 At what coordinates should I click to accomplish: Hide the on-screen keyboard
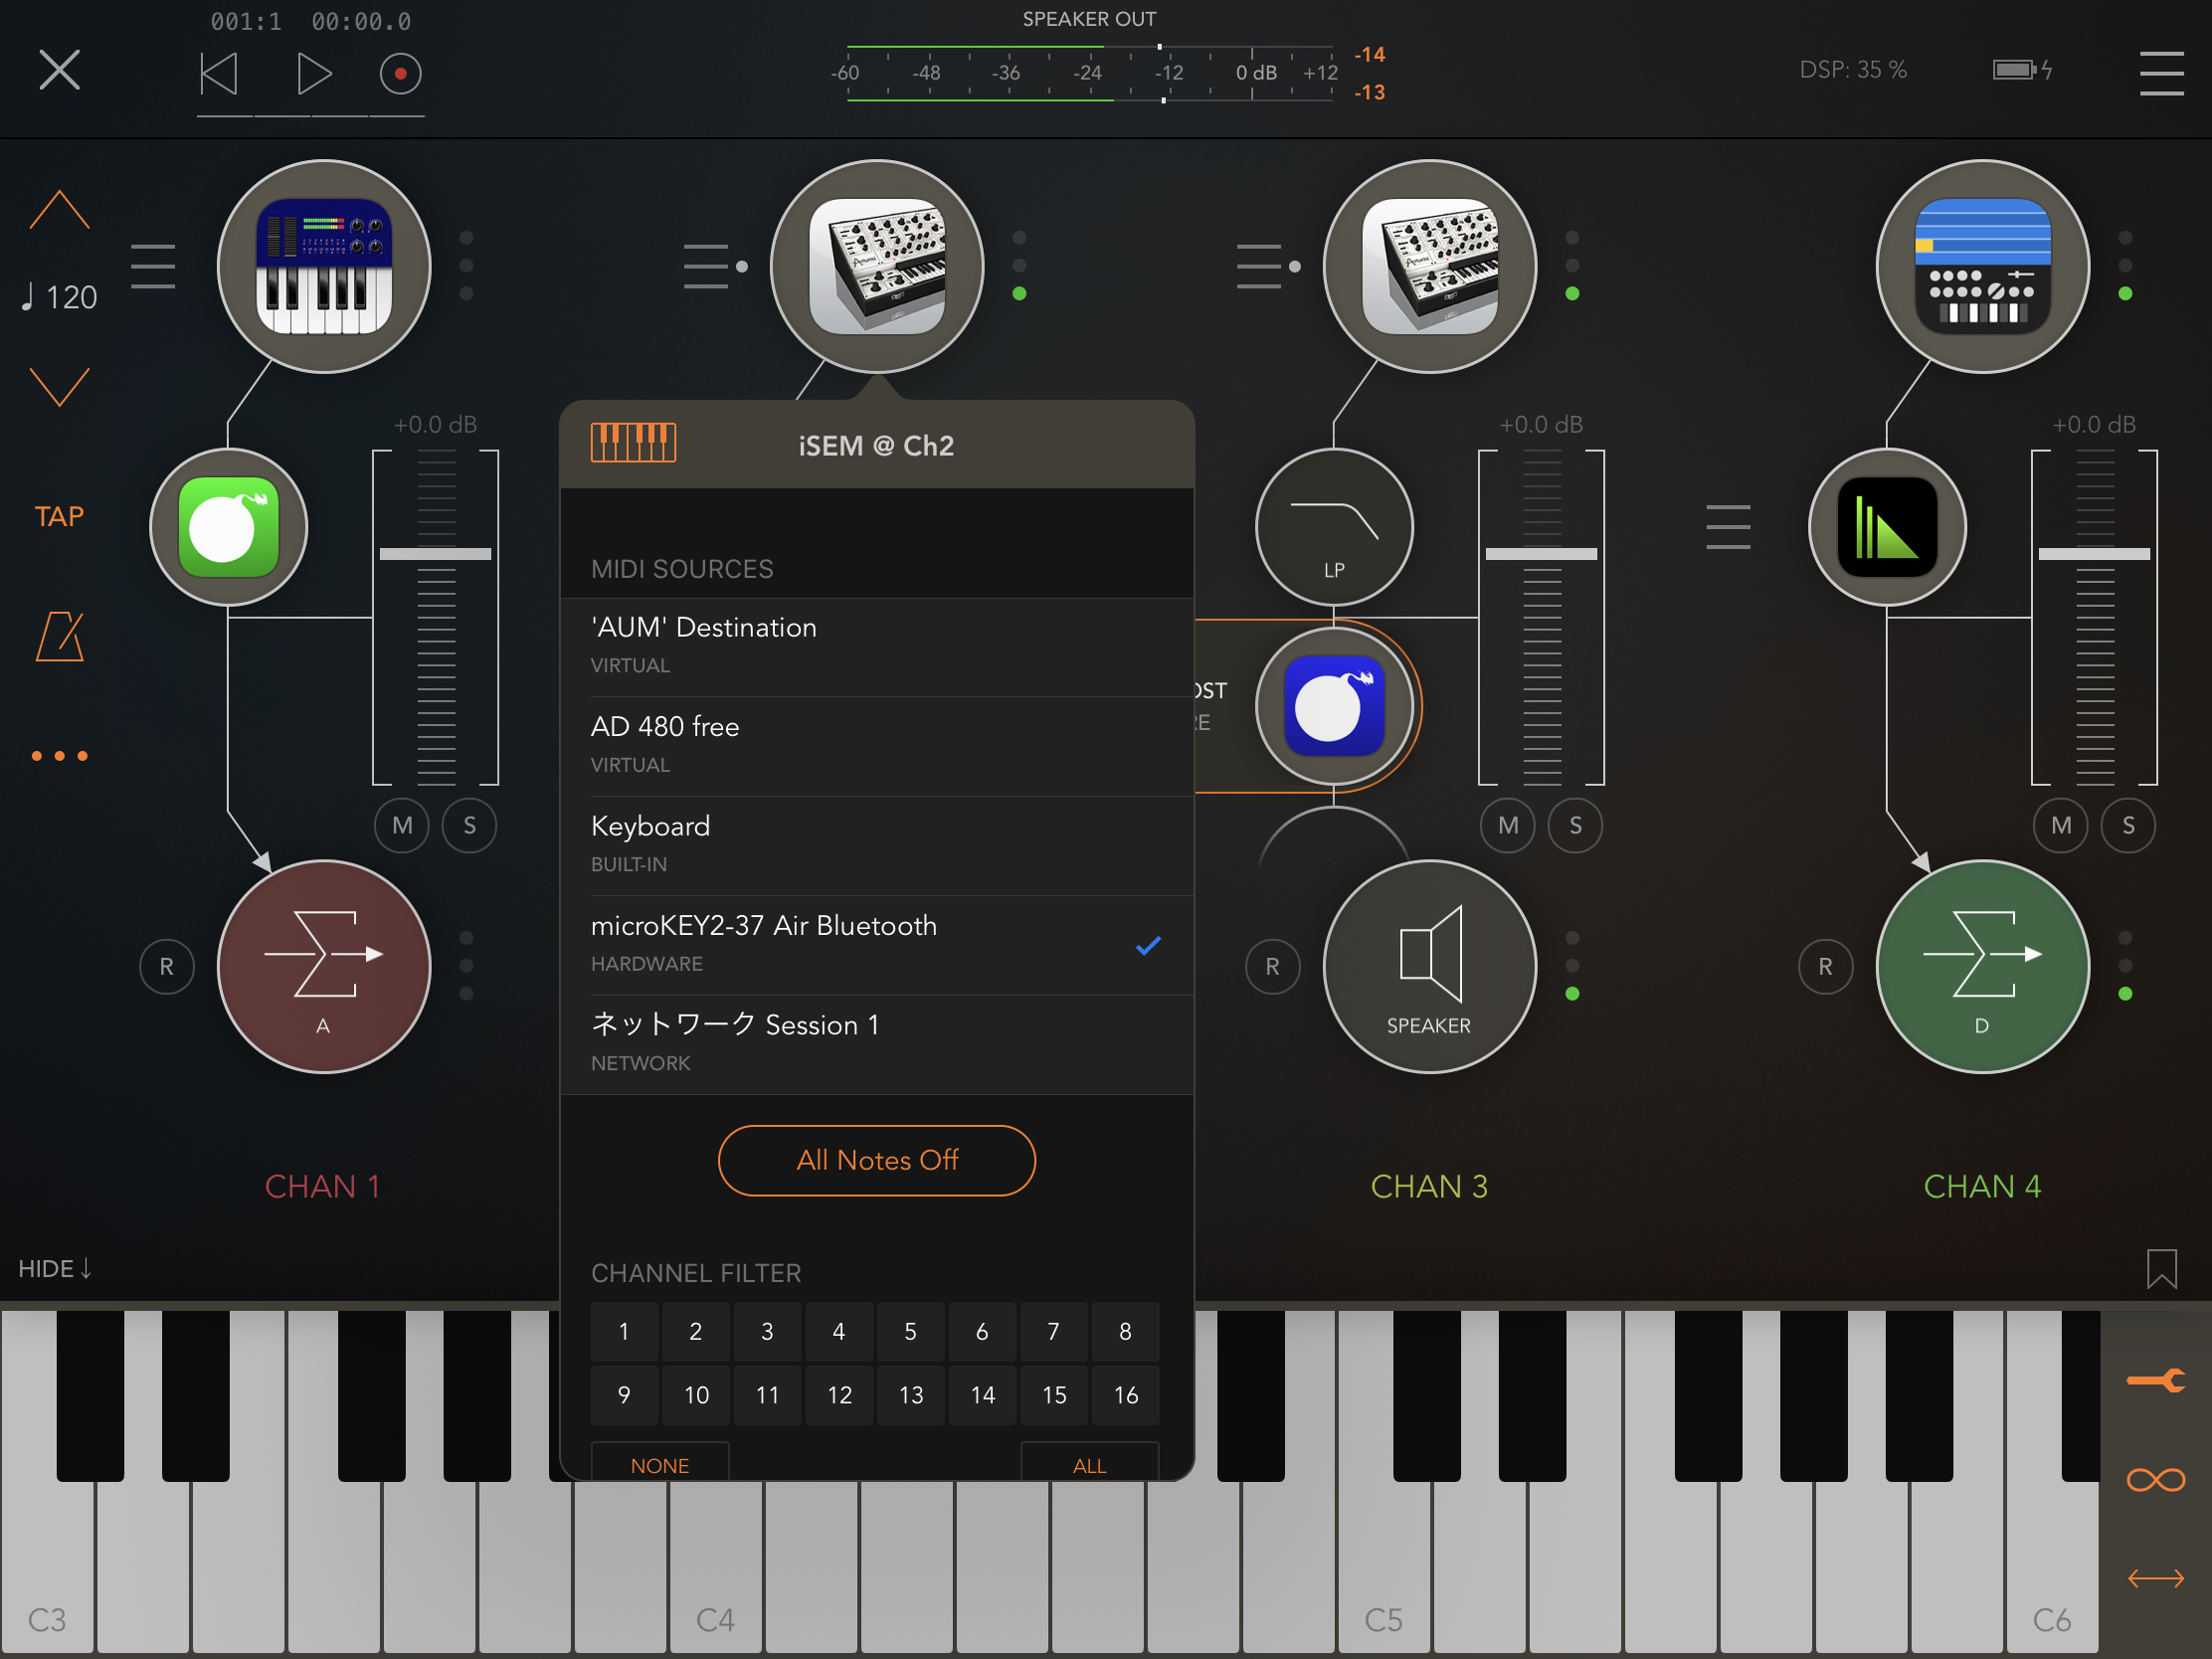coord(55,1268)
